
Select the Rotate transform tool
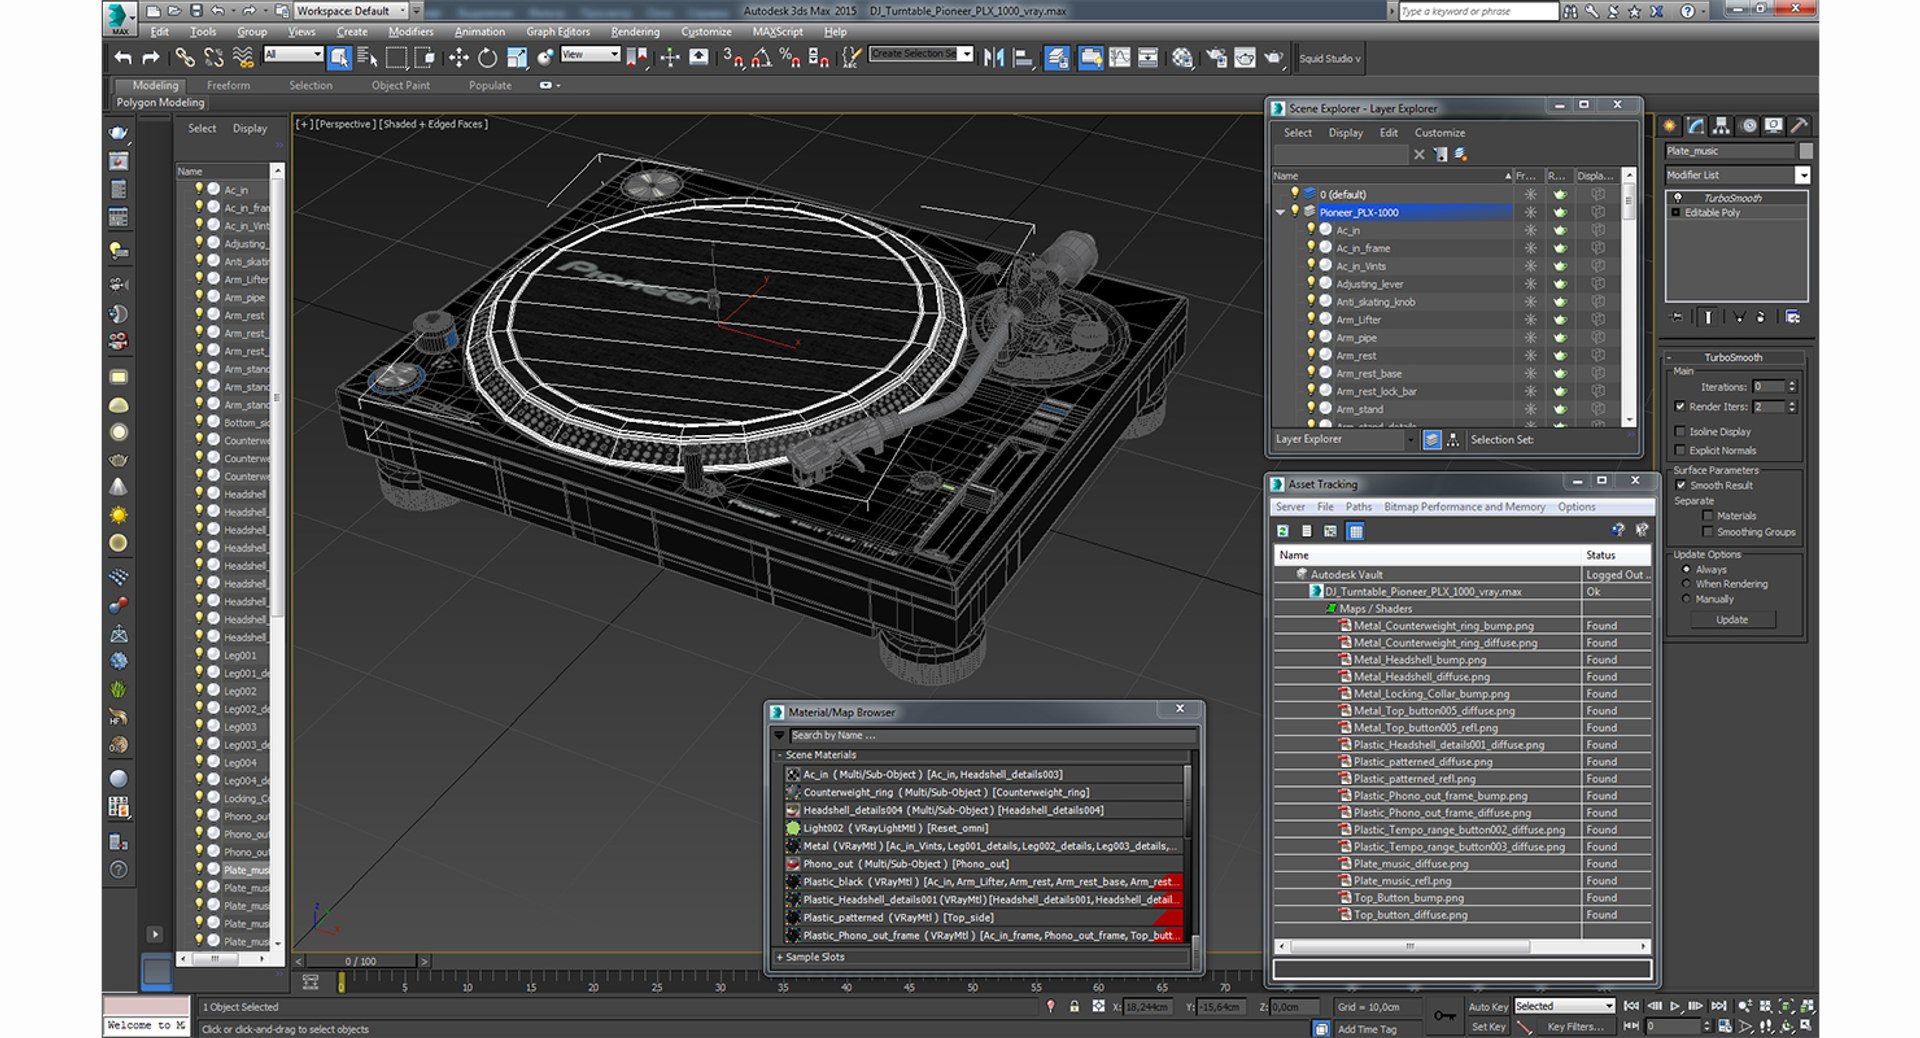click(x=487, y=58)
